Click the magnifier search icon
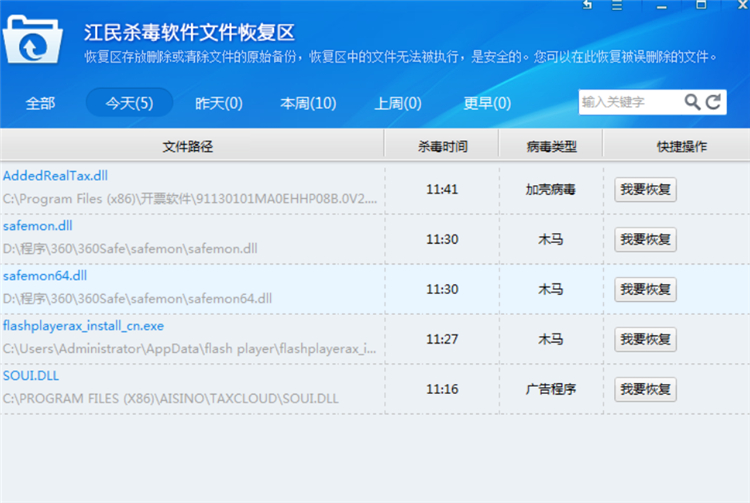The width and height of the screenshot is (750, 503). click(692, 102)
